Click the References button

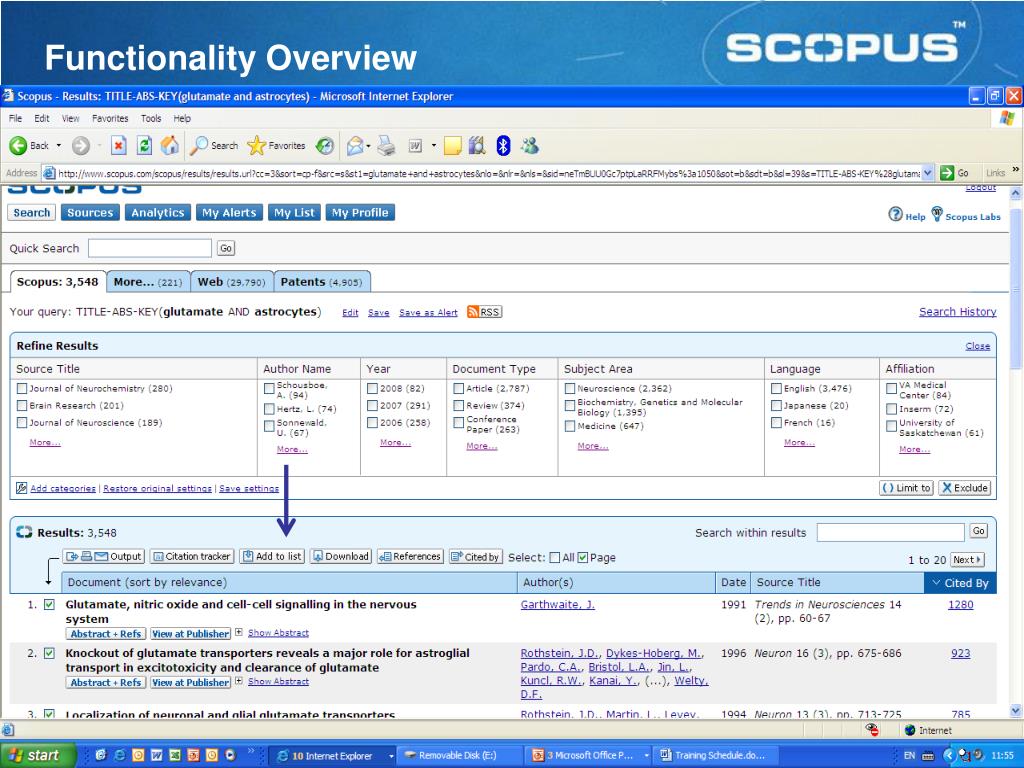410,556
